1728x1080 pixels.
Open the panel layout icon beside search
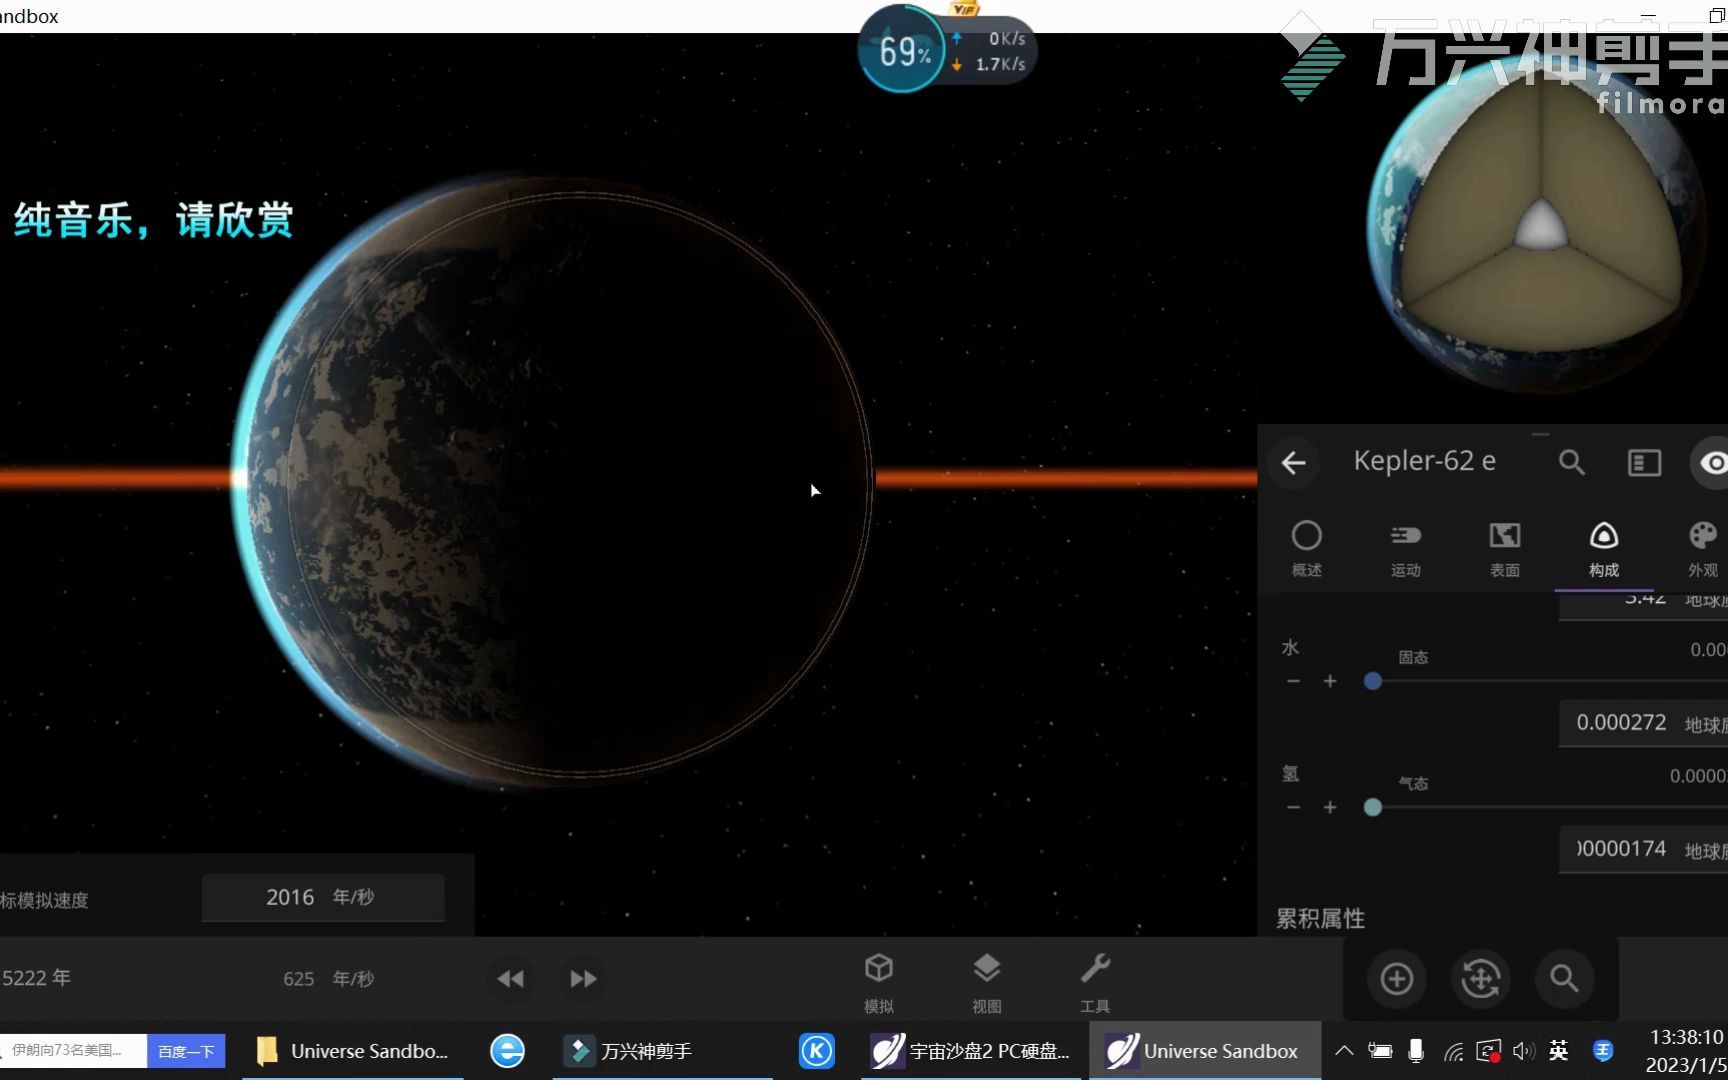click(x=1644, y=462)
